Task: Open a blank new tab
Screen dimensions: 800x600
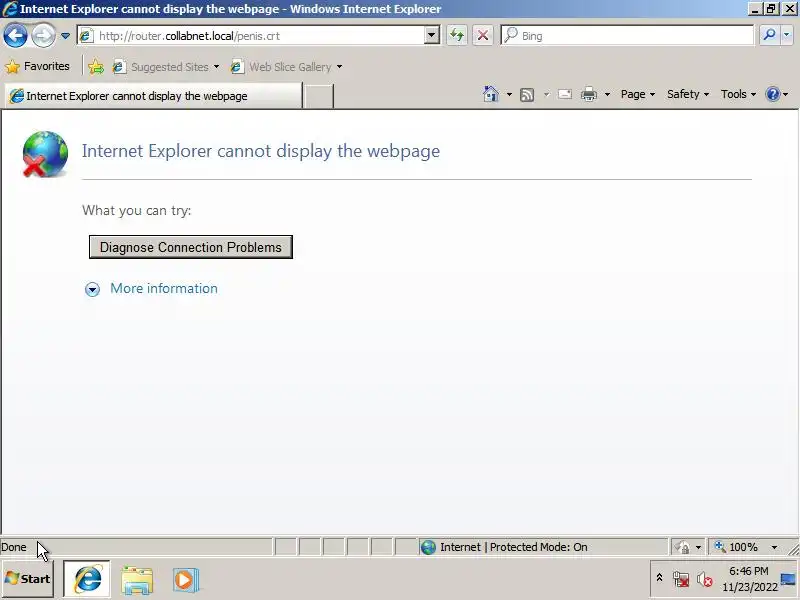Action: [x=318, y=96]
